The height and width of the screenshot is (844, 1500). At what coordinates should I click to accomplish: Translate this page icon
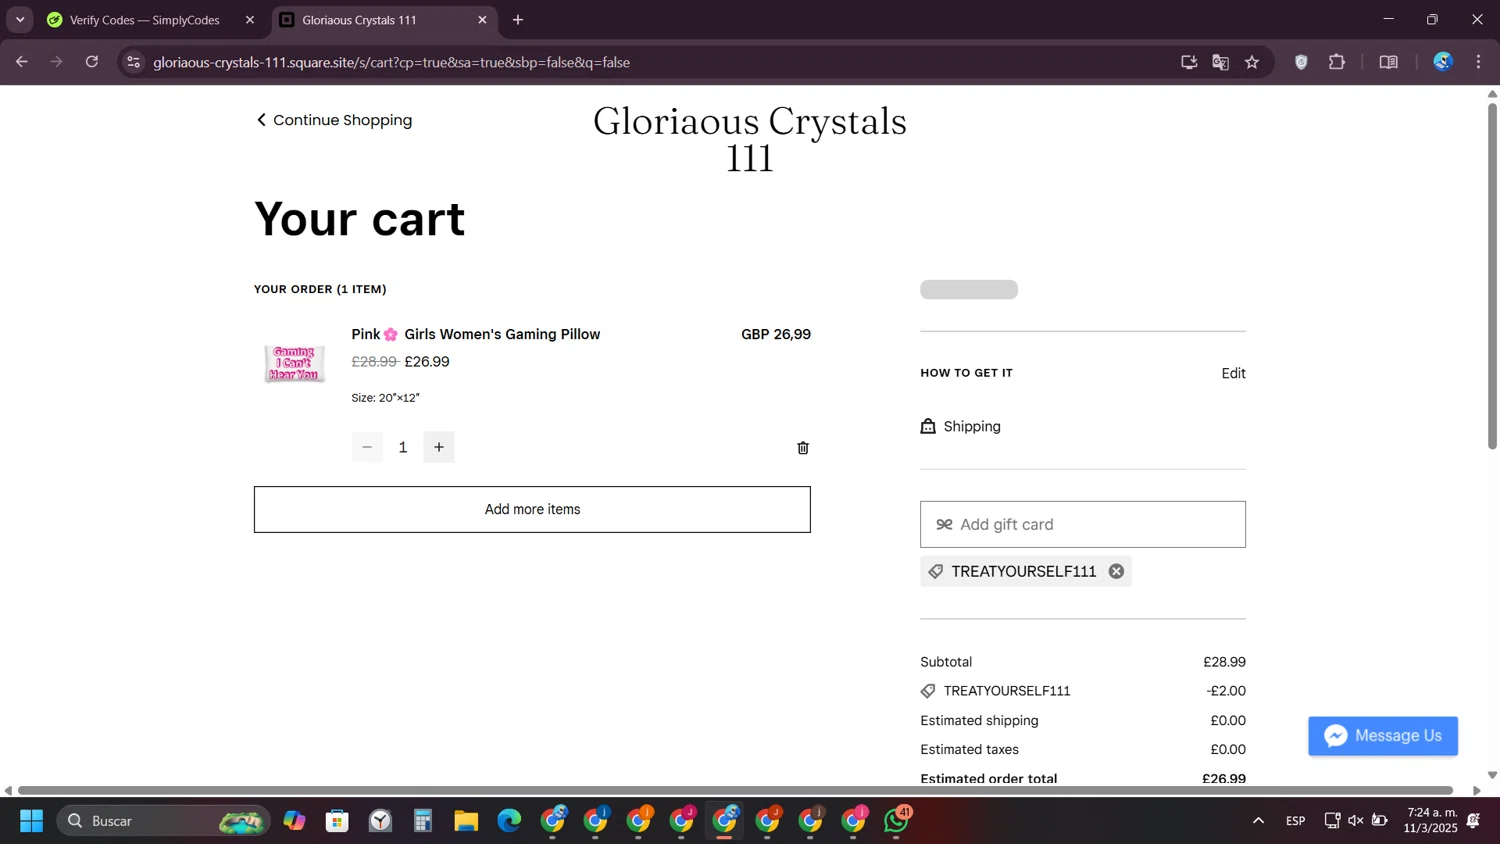[x=1220, y=62]
